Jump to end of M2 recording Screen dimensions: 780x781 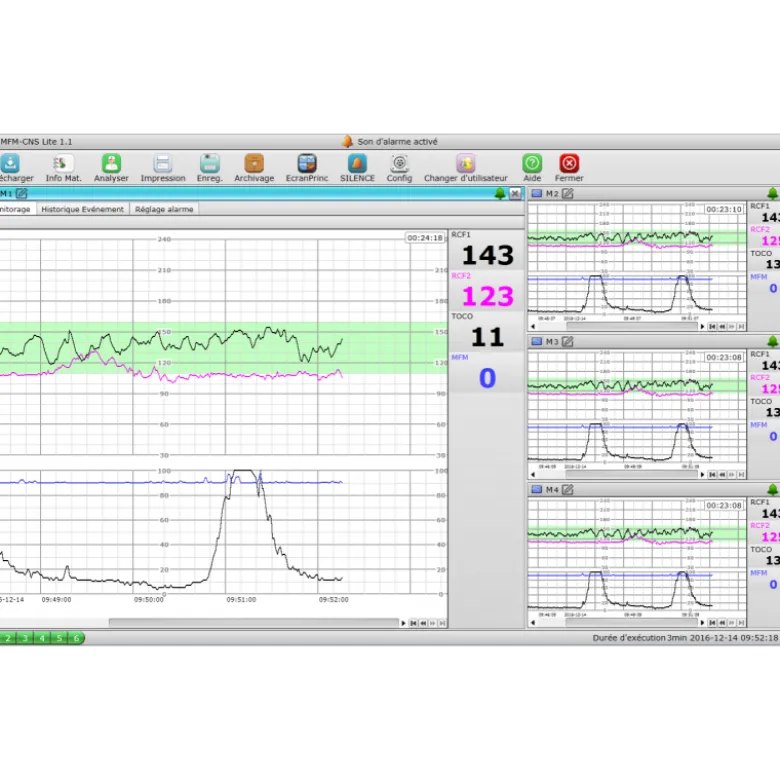pyautogui.click(x=741, y=327)
